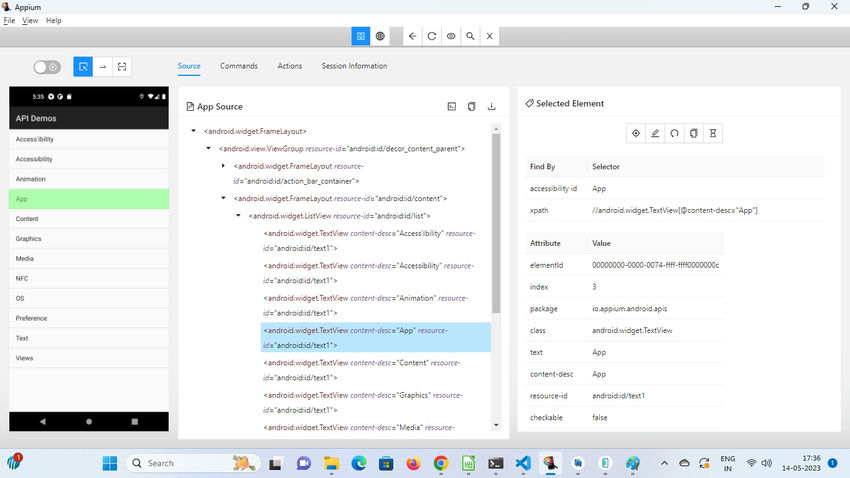
Task: Collapse the root android.widget.FrameLayout node
Action: point(194,131)
